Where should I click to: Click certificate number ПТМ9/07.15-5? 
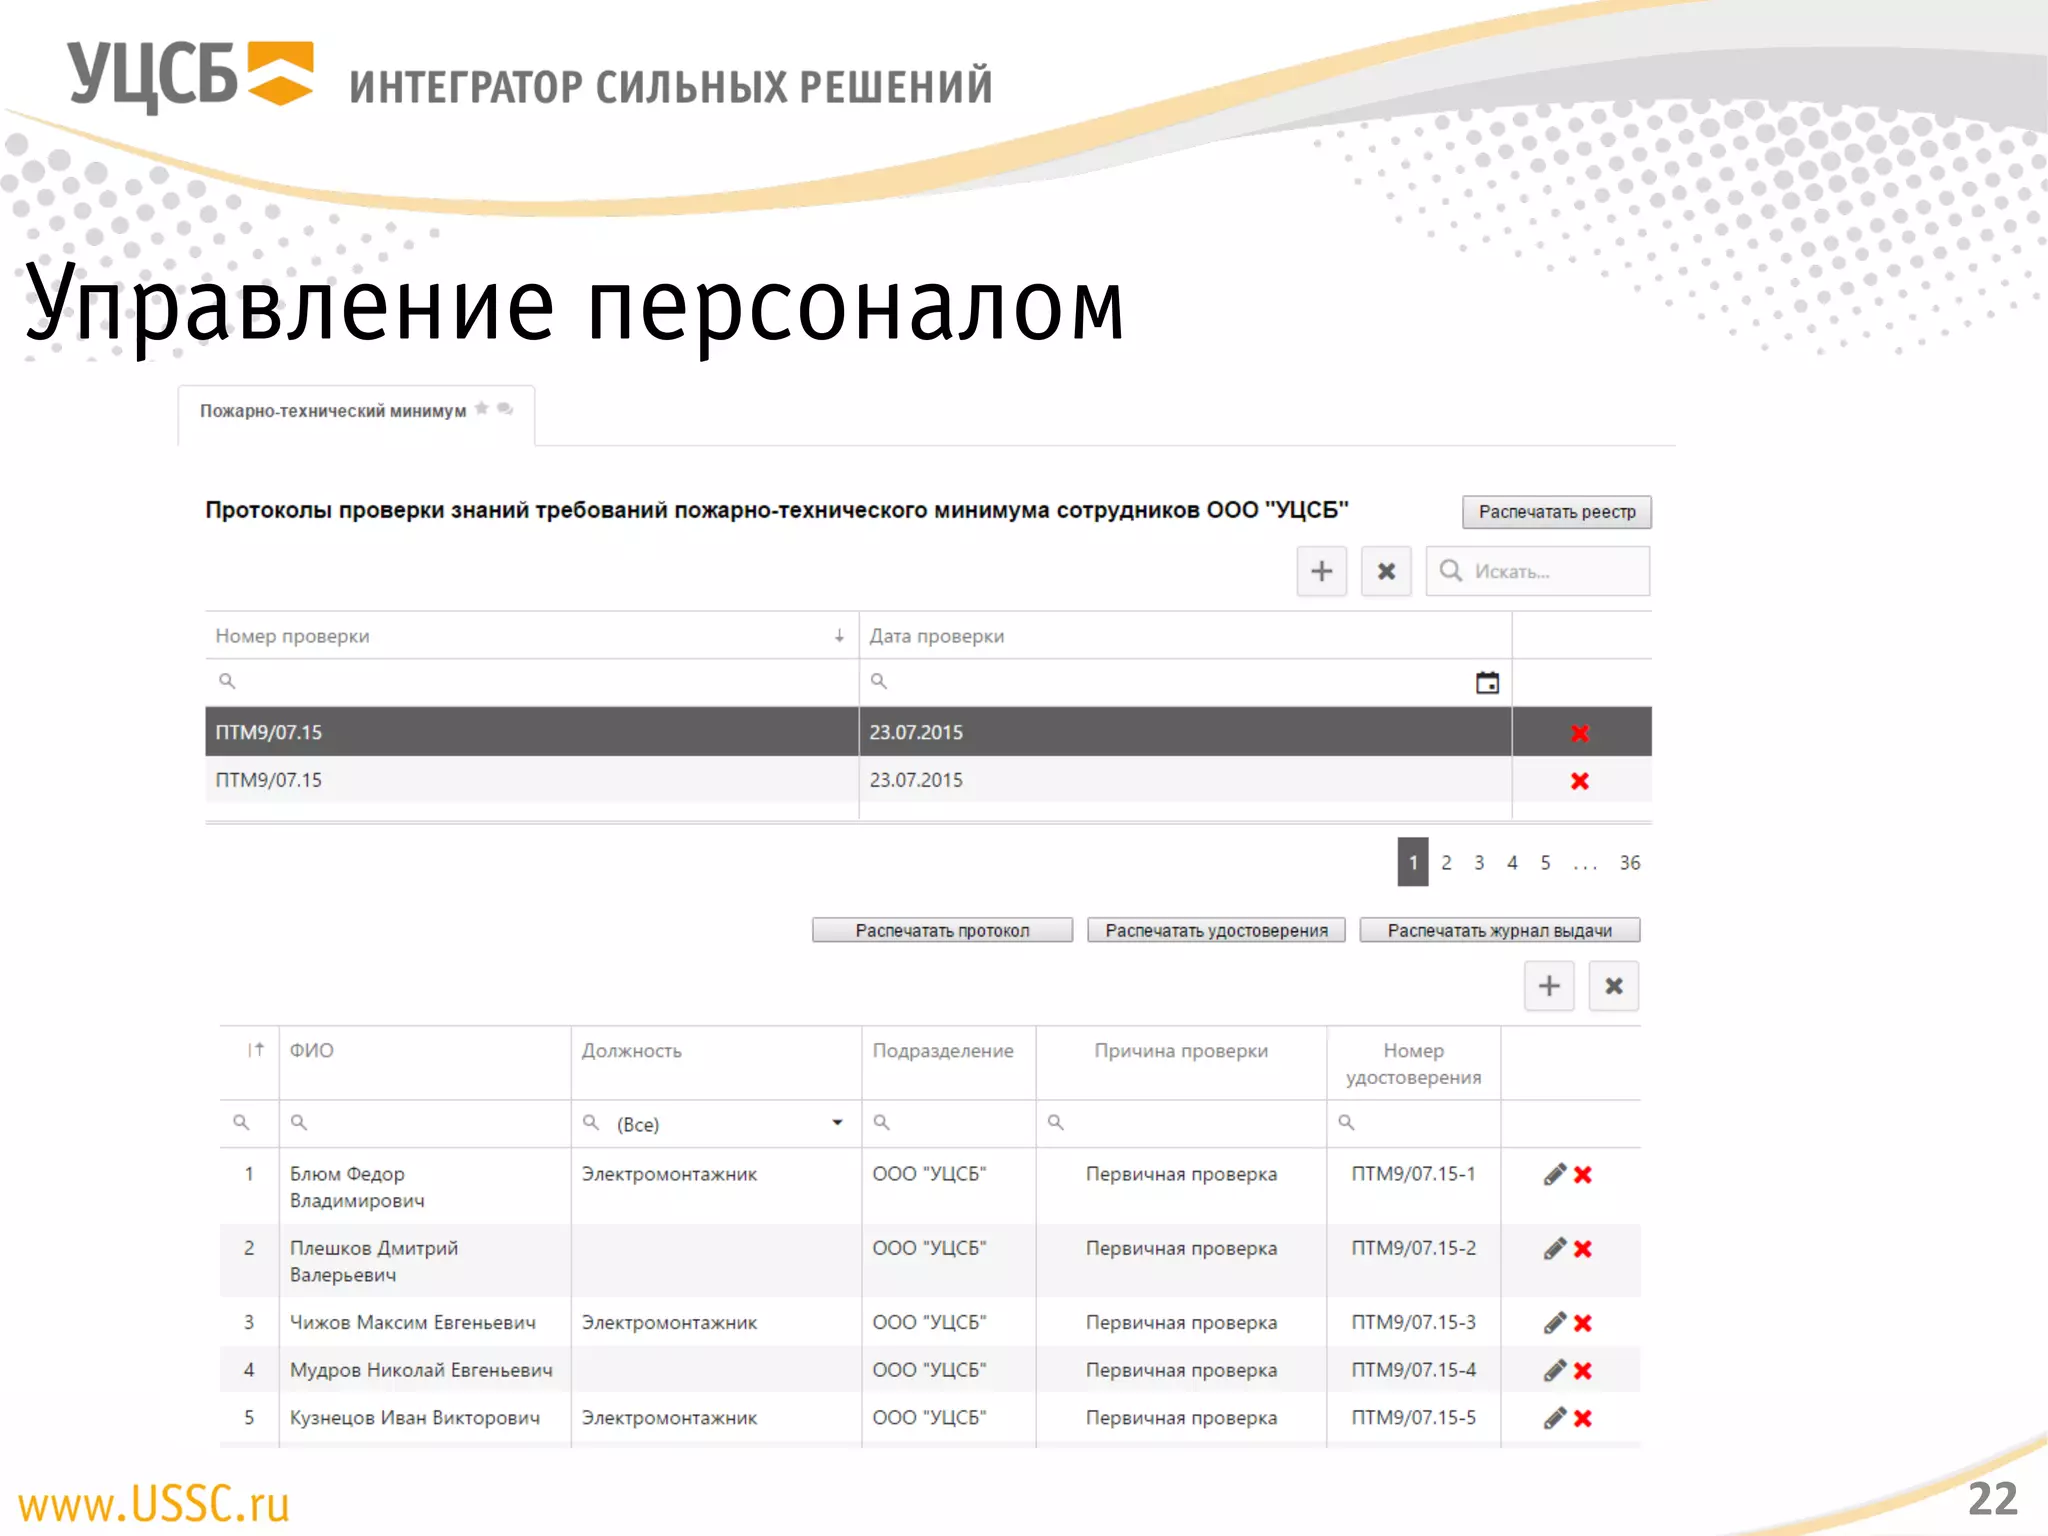click(1414, 1418)
